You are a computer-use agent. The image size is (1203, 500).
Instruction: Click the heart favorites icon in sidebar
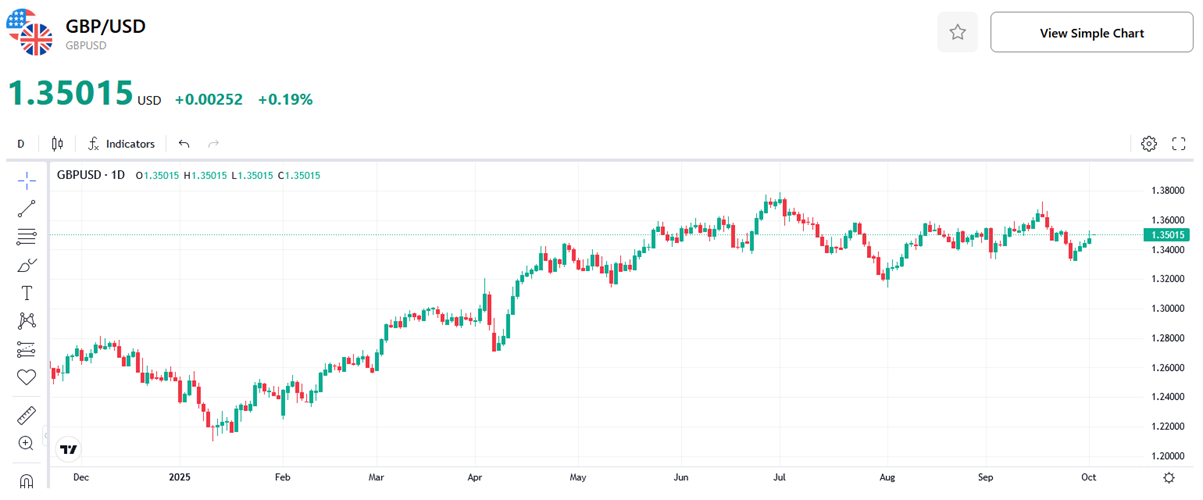[27, 377]
